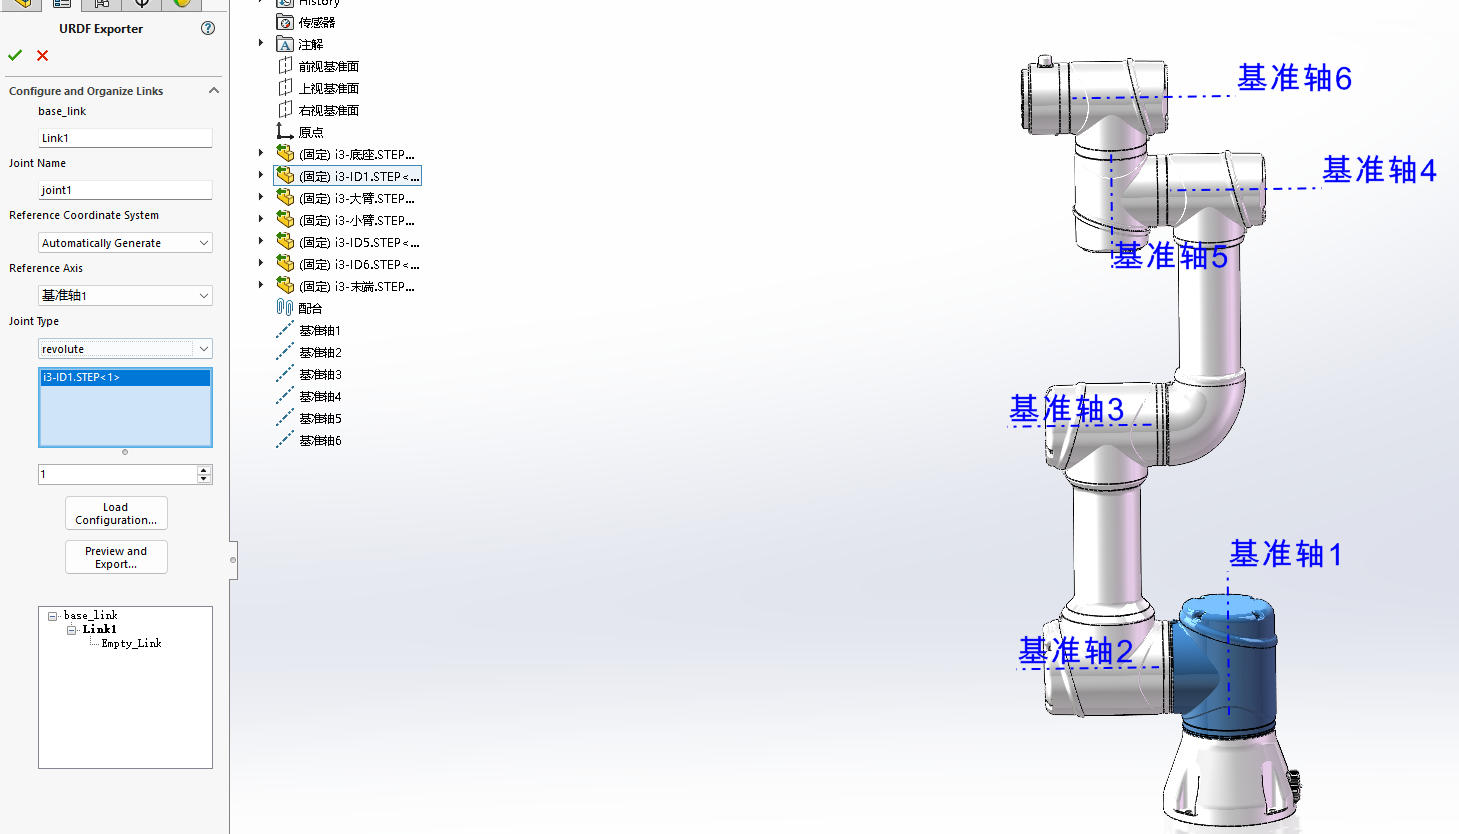Select the i3-底座.STEP component icon
Viewport: 1459px width, 834px height.
pos(285,153)
